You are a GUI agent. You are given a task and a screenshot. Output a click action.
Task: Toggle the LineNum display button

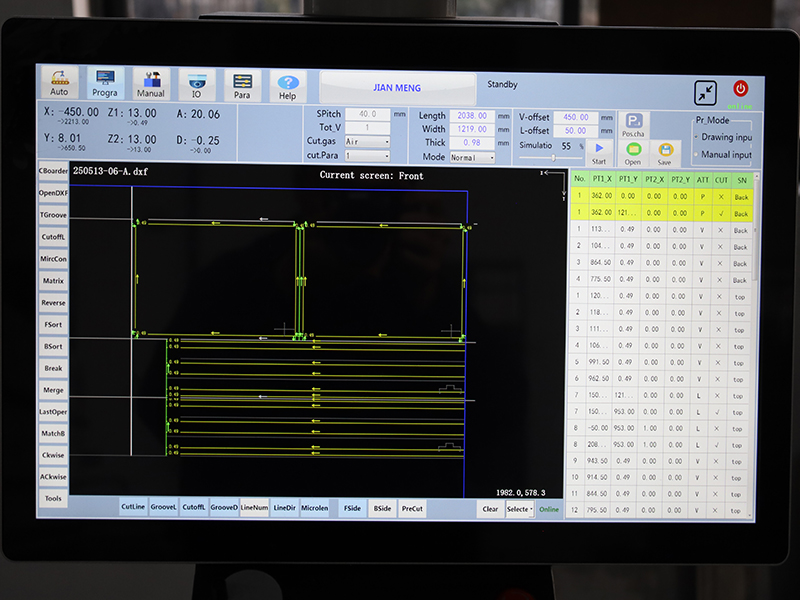pos(255,507)
